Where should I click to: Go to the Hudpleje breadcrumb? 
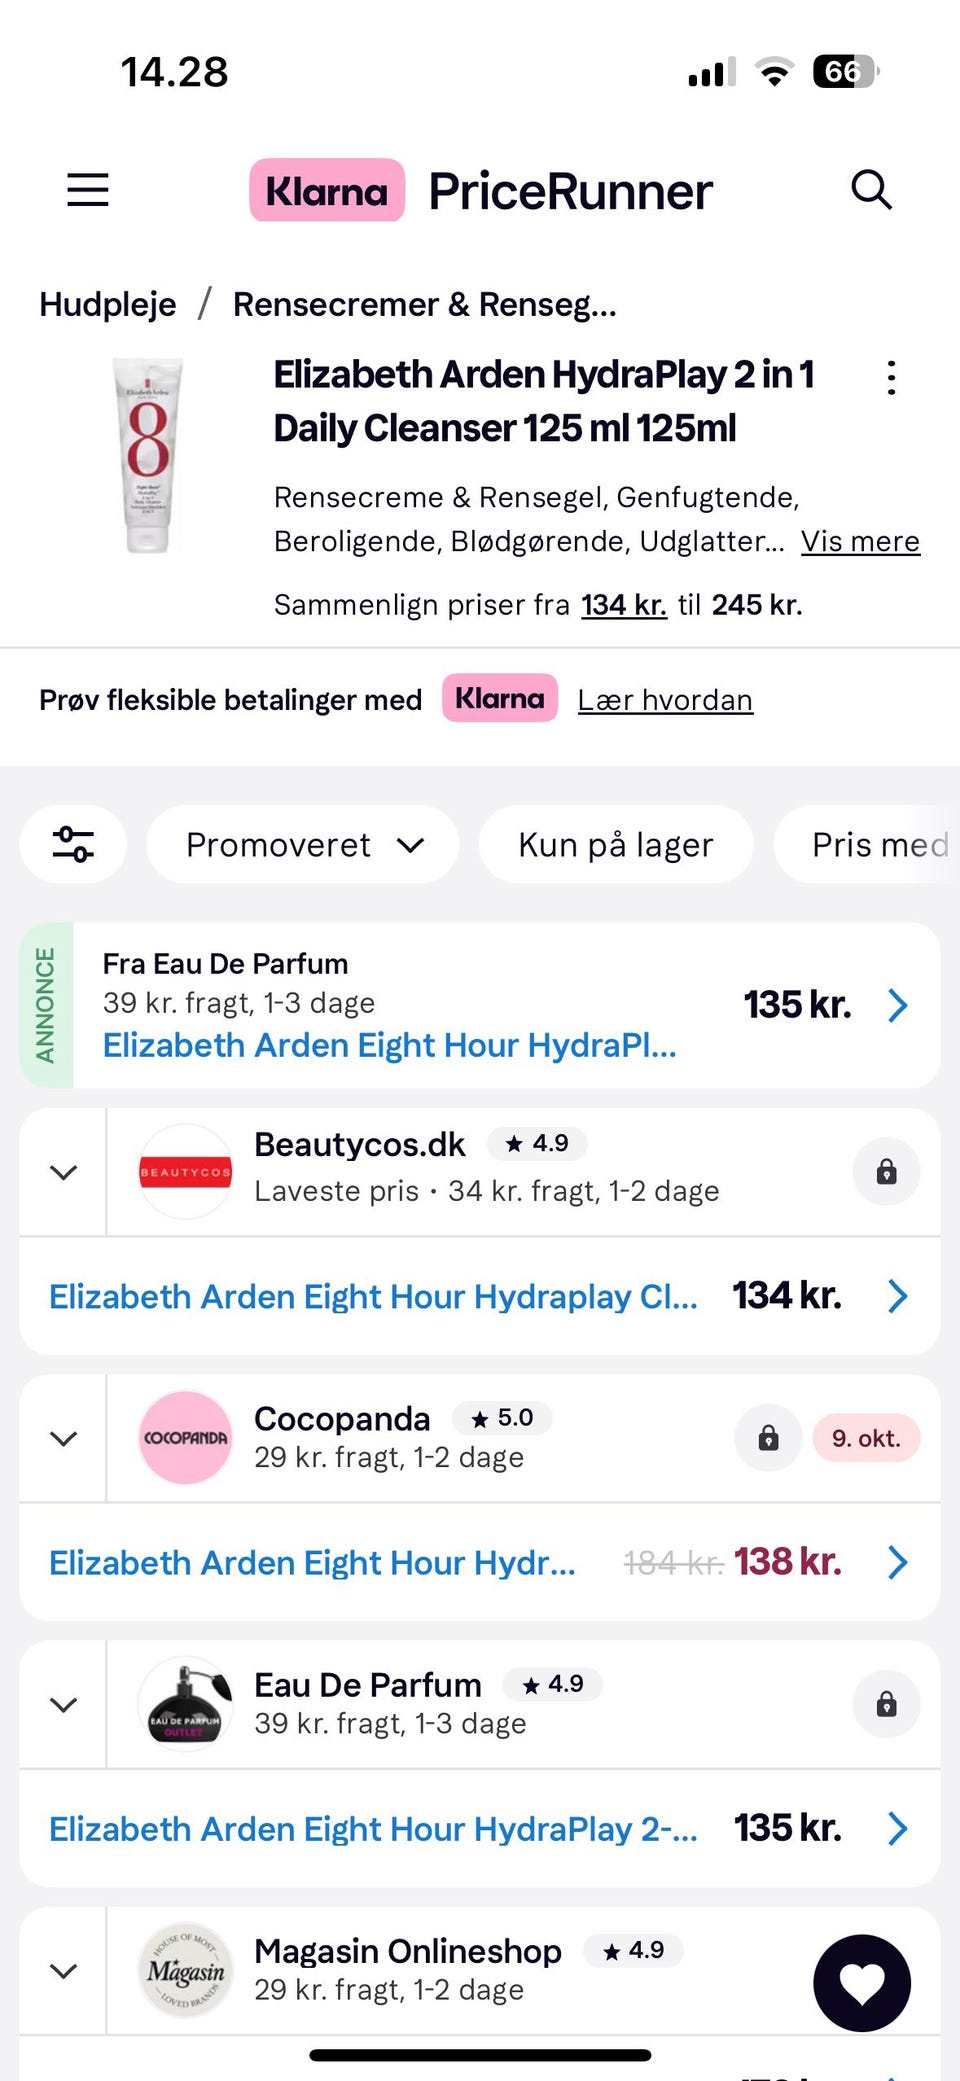pos(108,304)
